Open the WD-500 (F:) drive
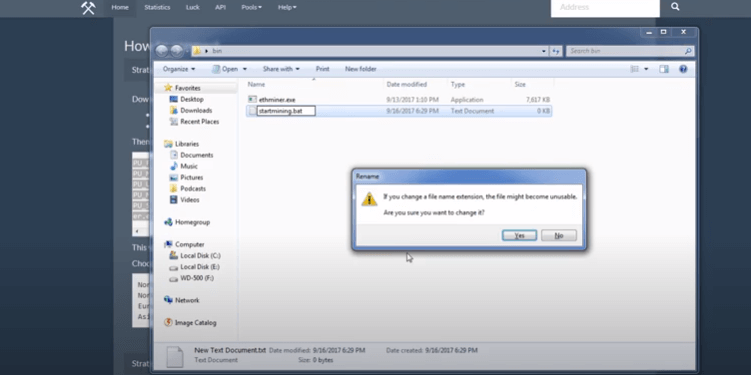This screenshot has width=751, height=375. [197, 278]
